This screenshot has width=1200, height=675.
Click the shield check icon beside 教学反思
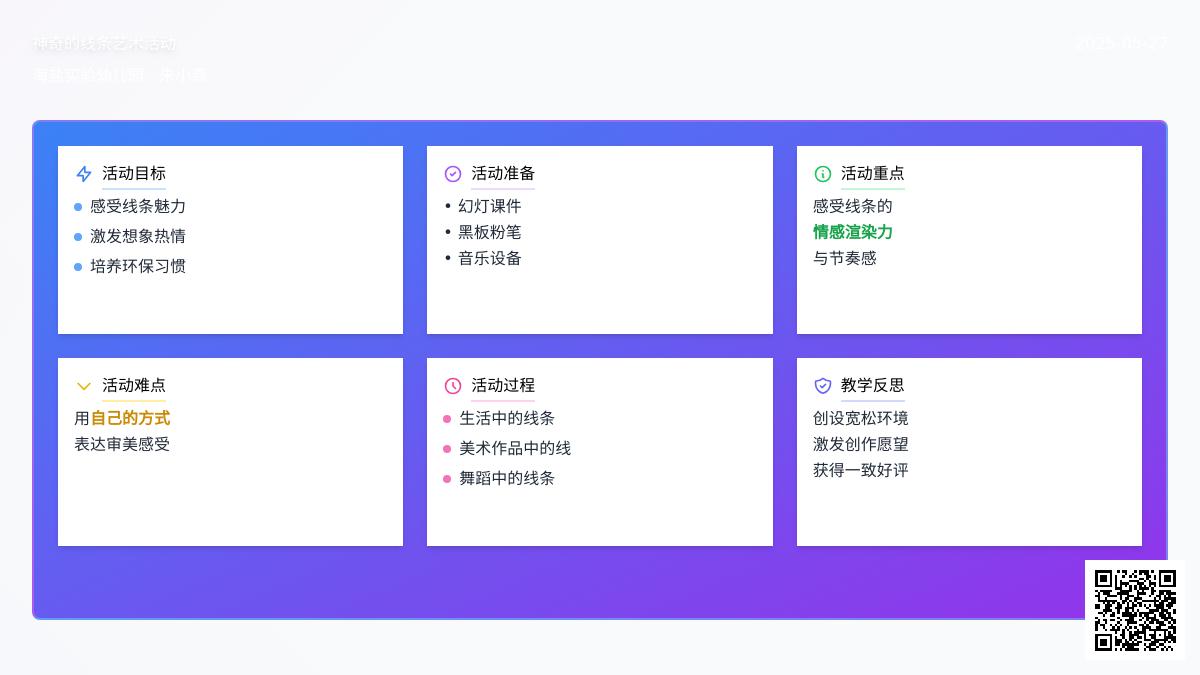pyautogui.click(x=823, y=386)
